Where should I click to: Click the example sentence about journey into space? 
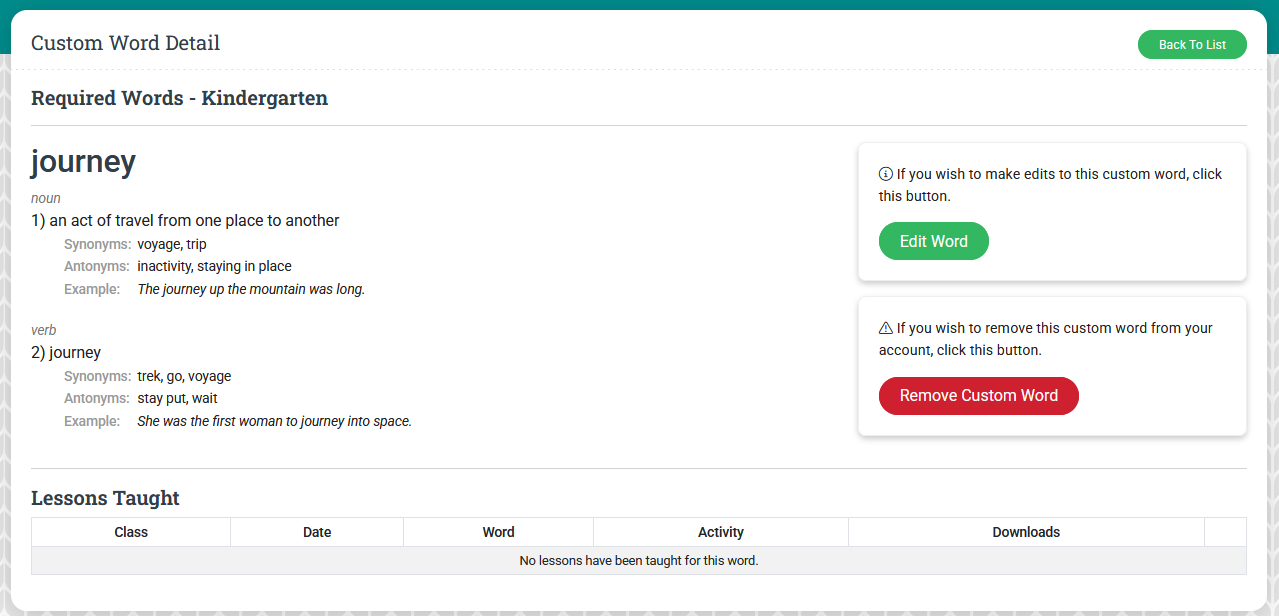(274, 421)
